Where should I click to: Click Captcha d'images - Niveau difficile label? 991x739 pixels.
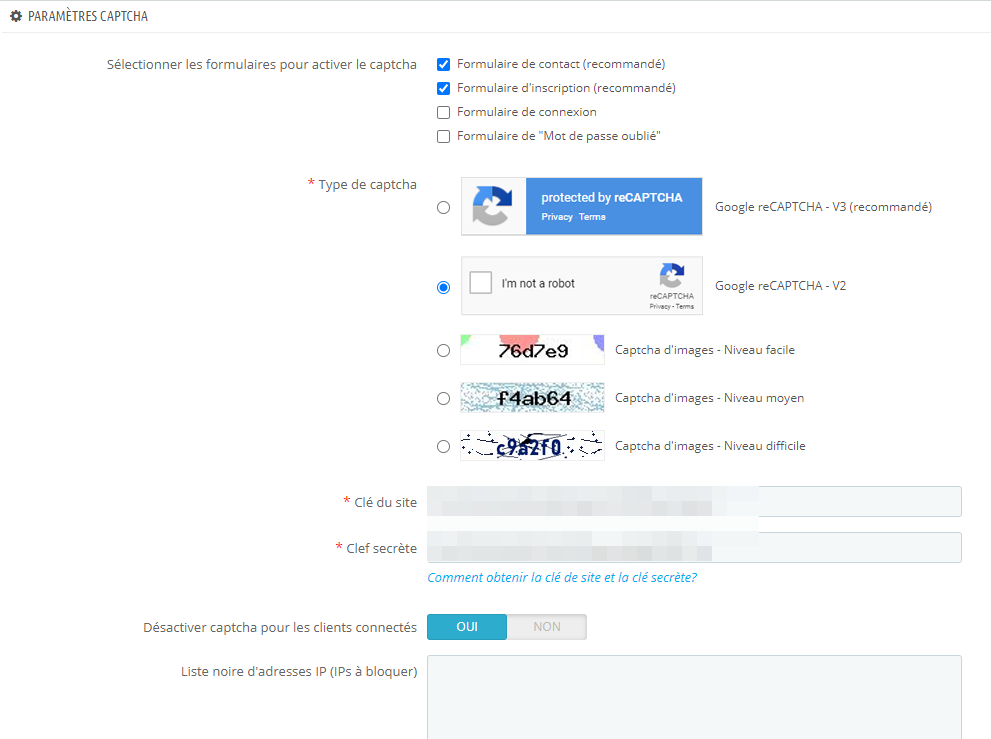coord(710,446)
